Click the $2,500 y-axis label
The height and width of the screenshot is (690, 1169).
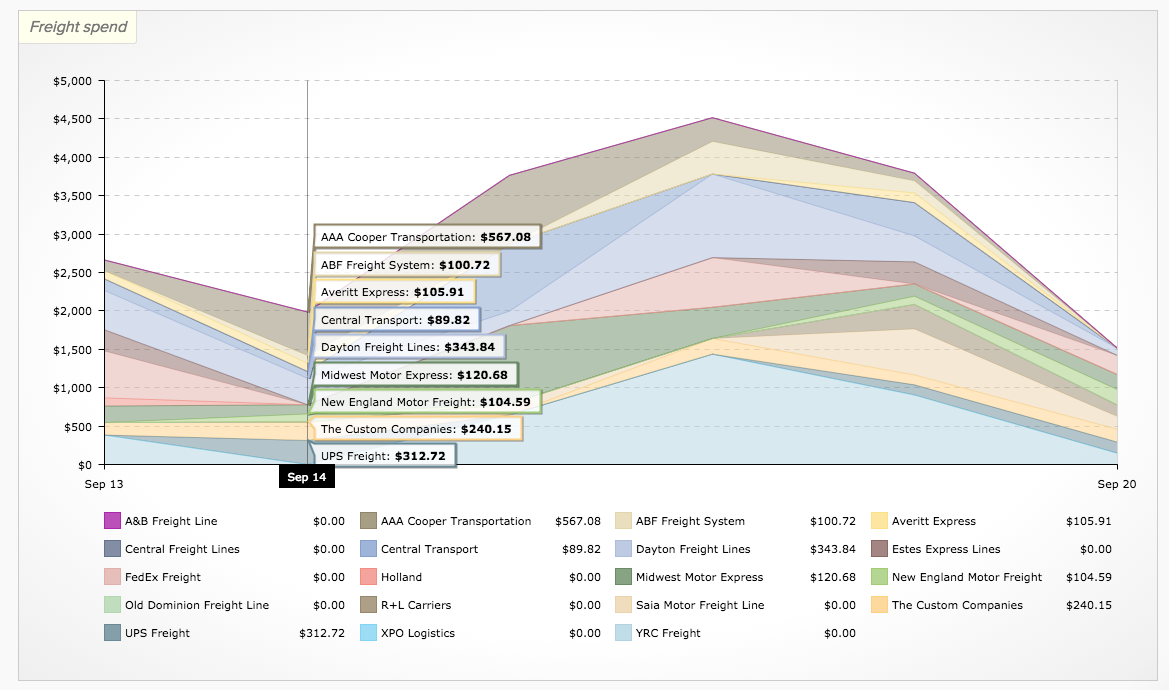(x=72, y=273)
